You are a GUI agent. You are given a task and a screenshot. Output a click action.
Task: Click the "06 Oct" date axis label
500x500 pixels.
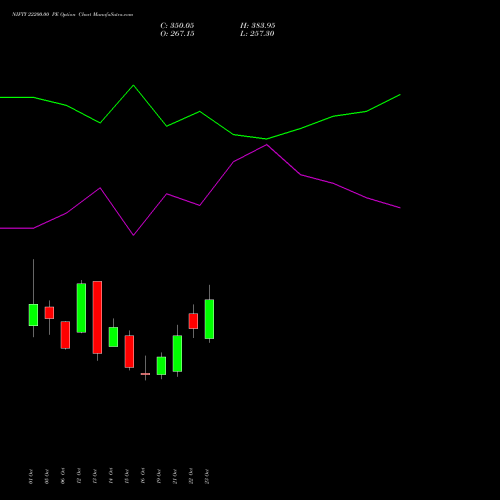63,477
